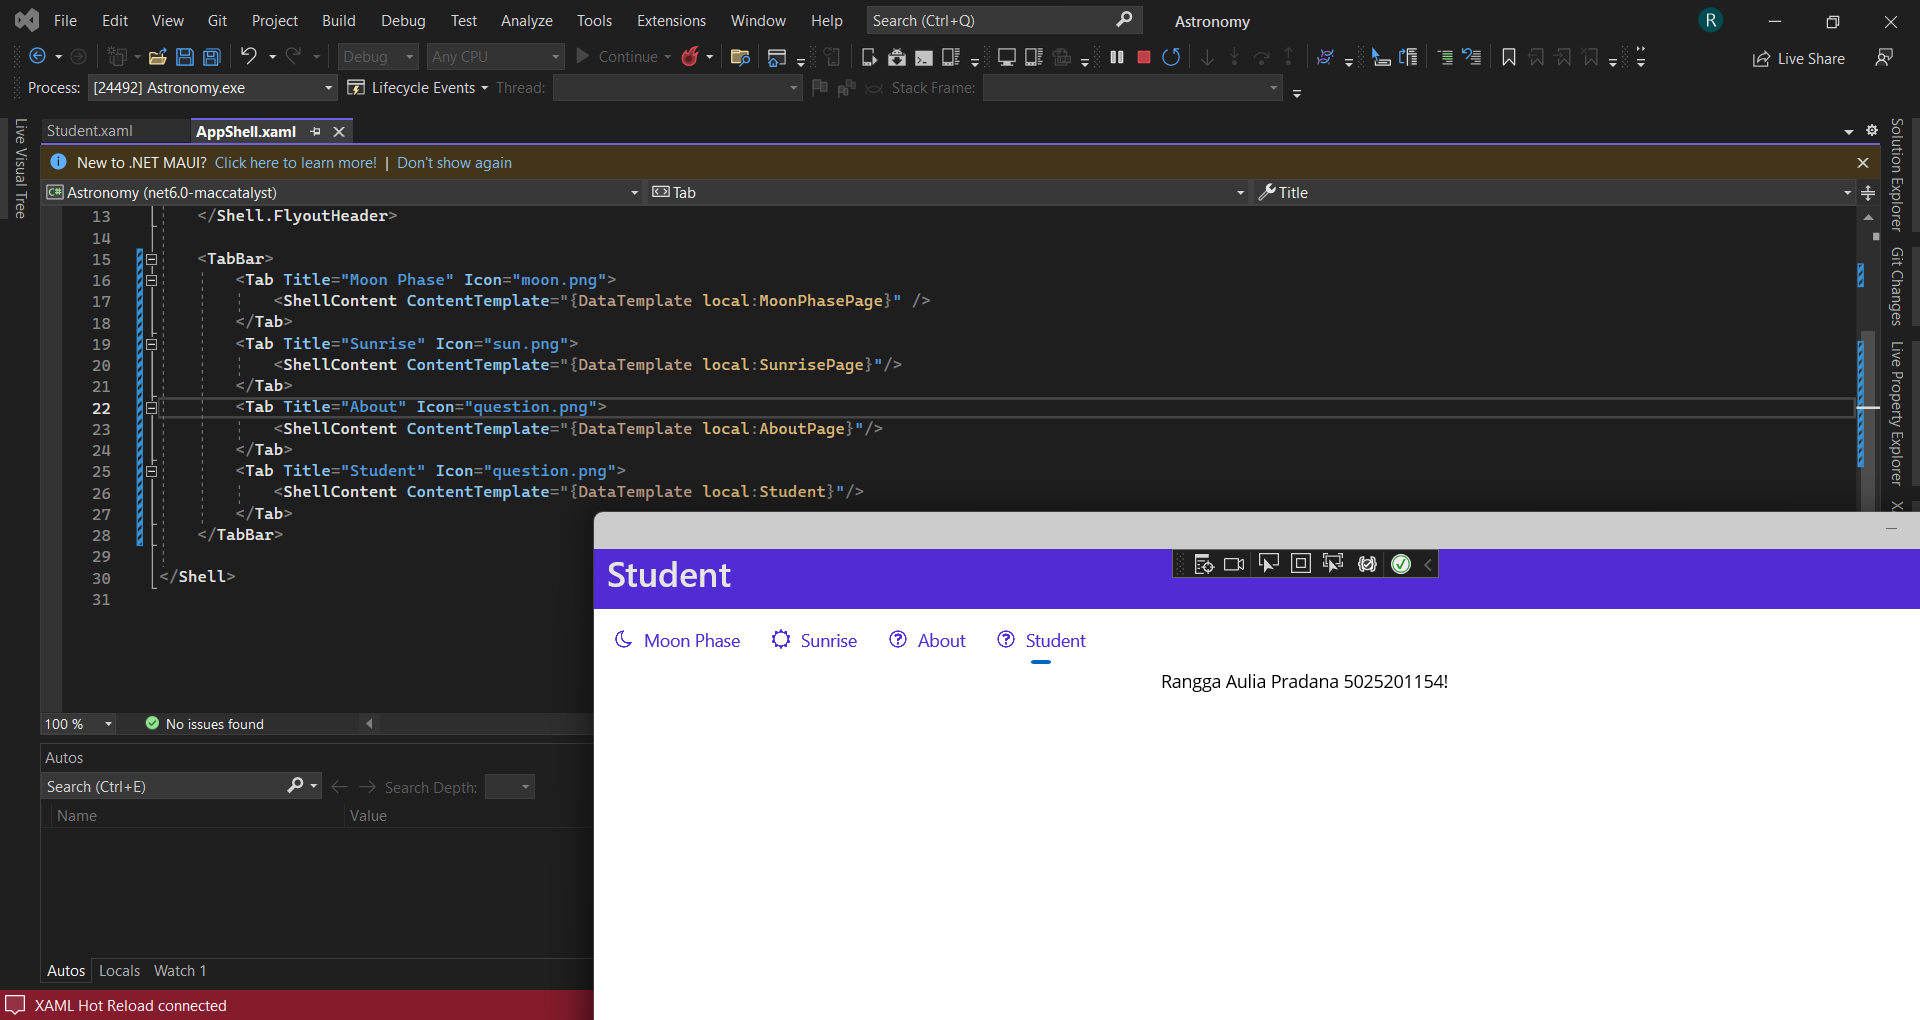Screen dimensions: 1920x1020
Task: Restart the Astronomy app with circular arrow icon
Action: point(1171,57)
